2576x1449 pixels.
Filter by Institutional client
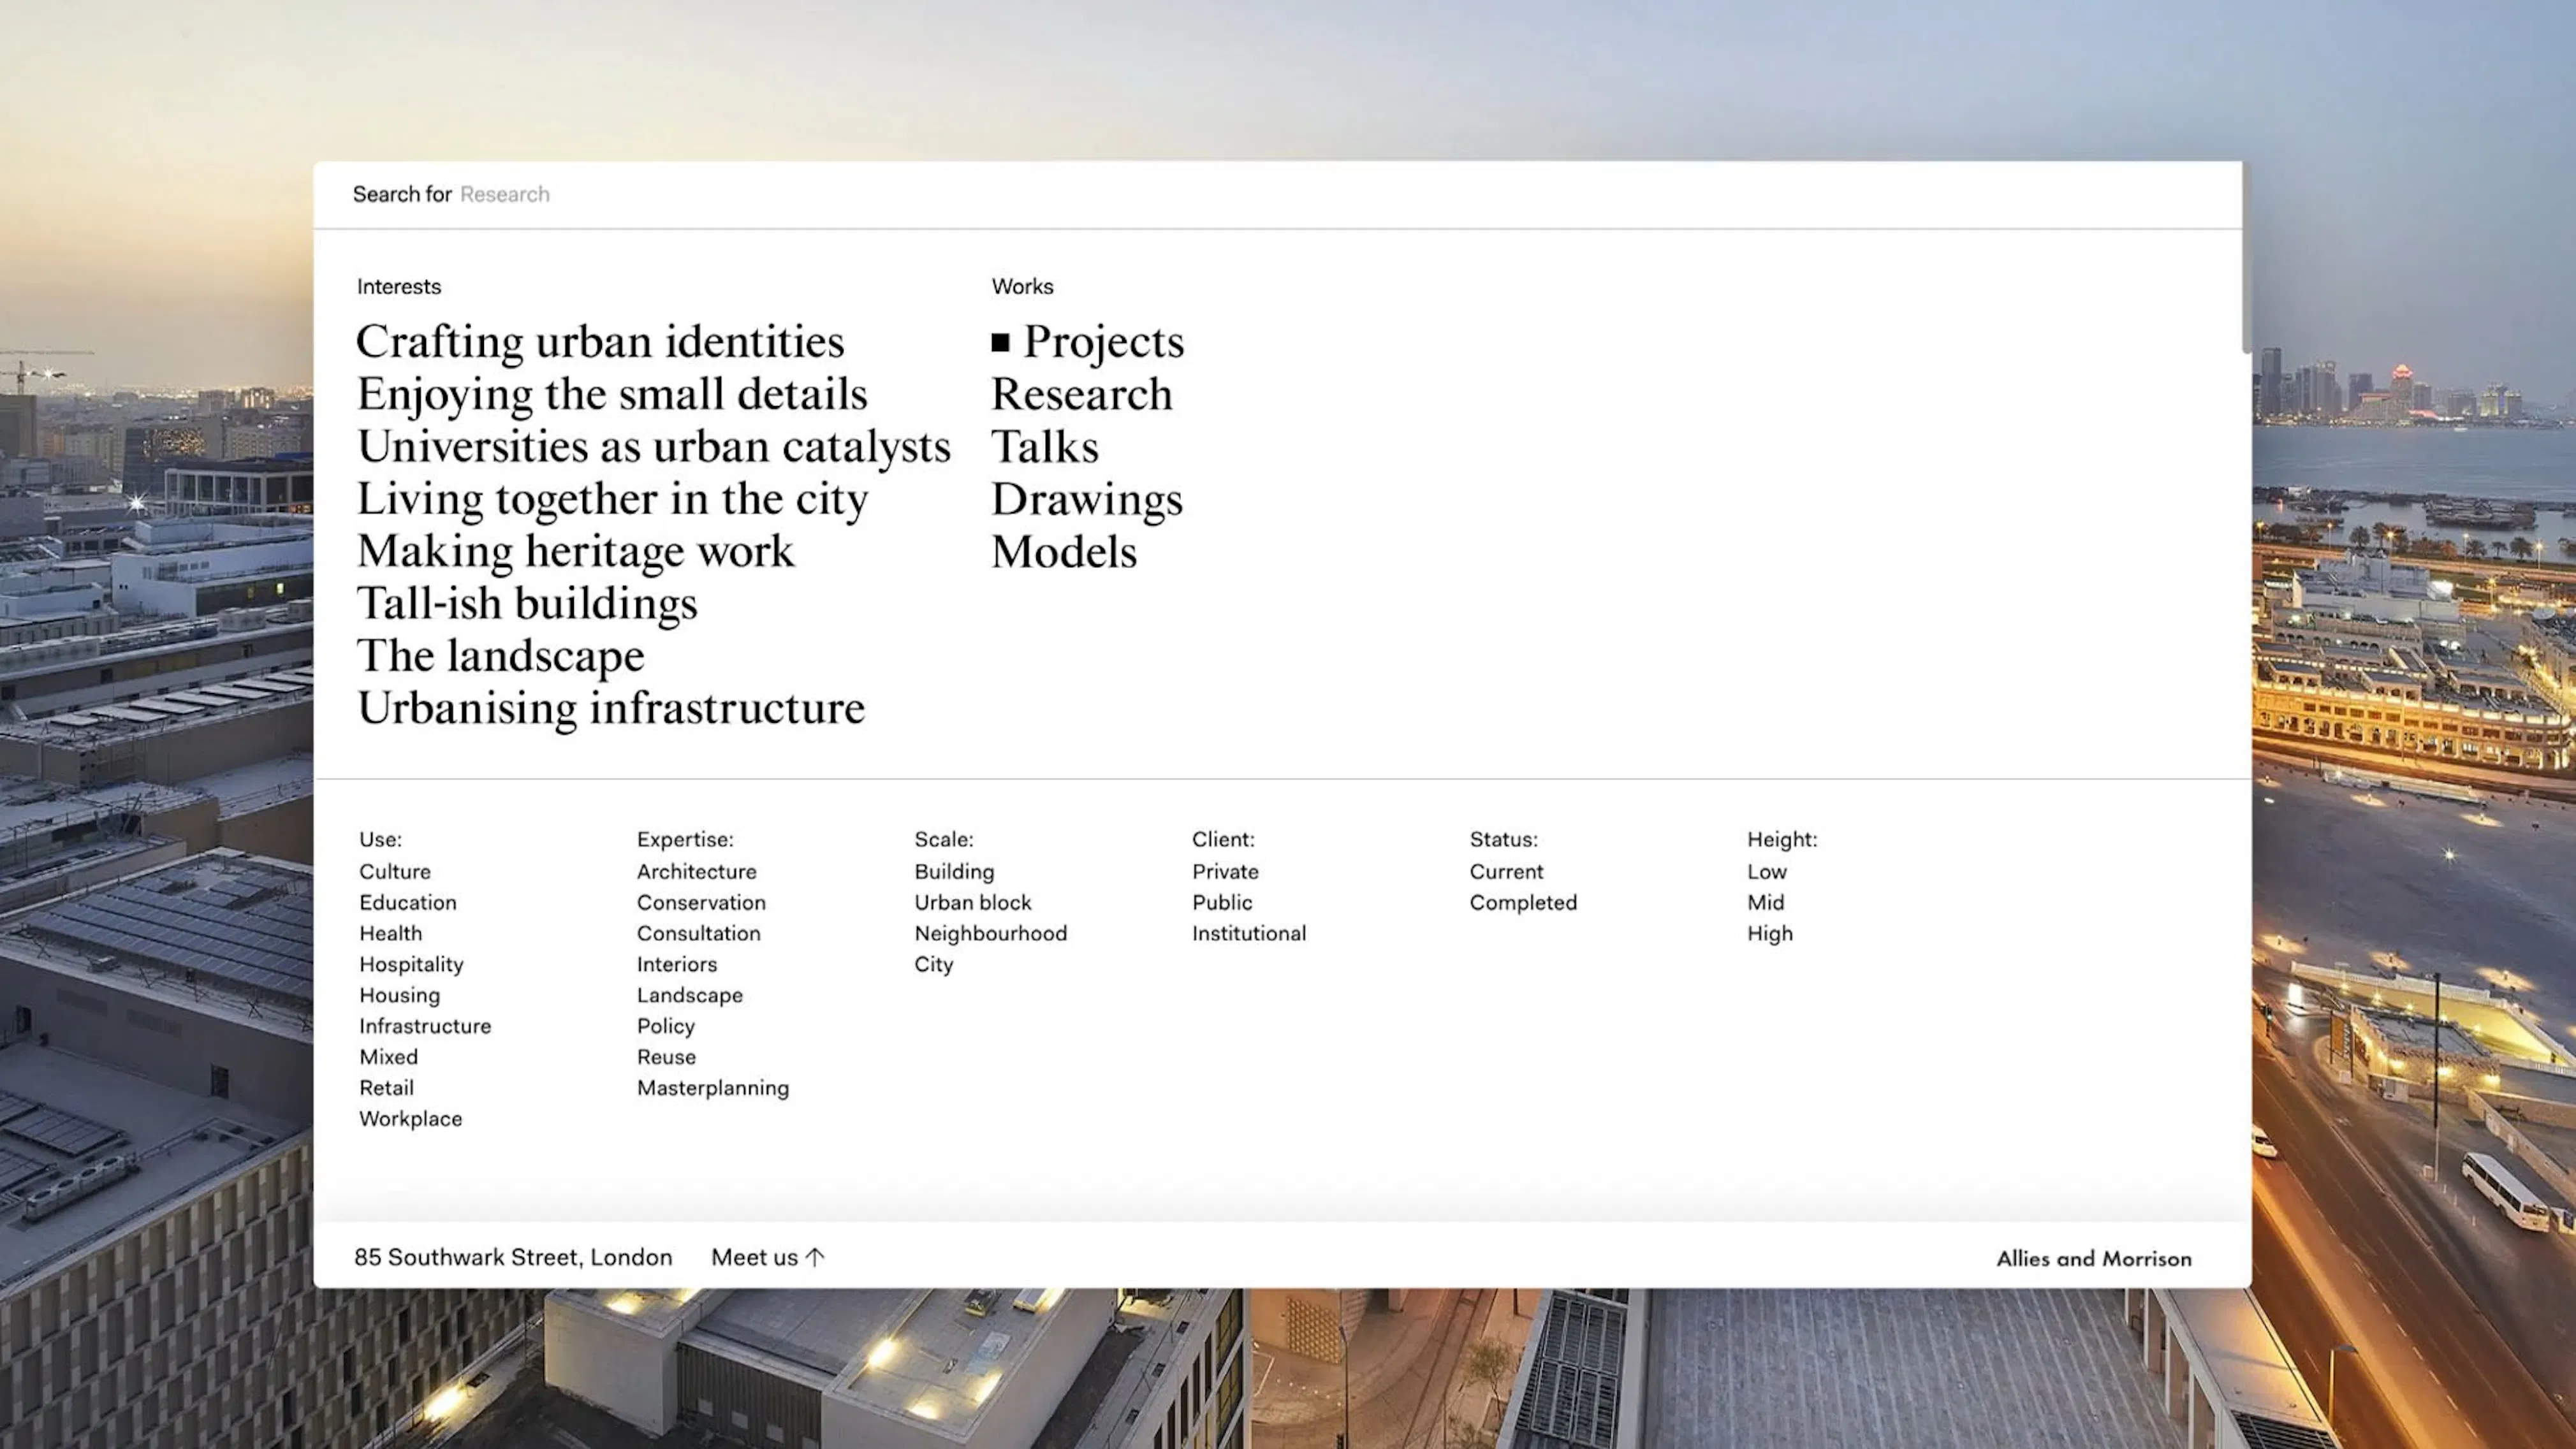pyautogui.click(x=1248, y=933)
